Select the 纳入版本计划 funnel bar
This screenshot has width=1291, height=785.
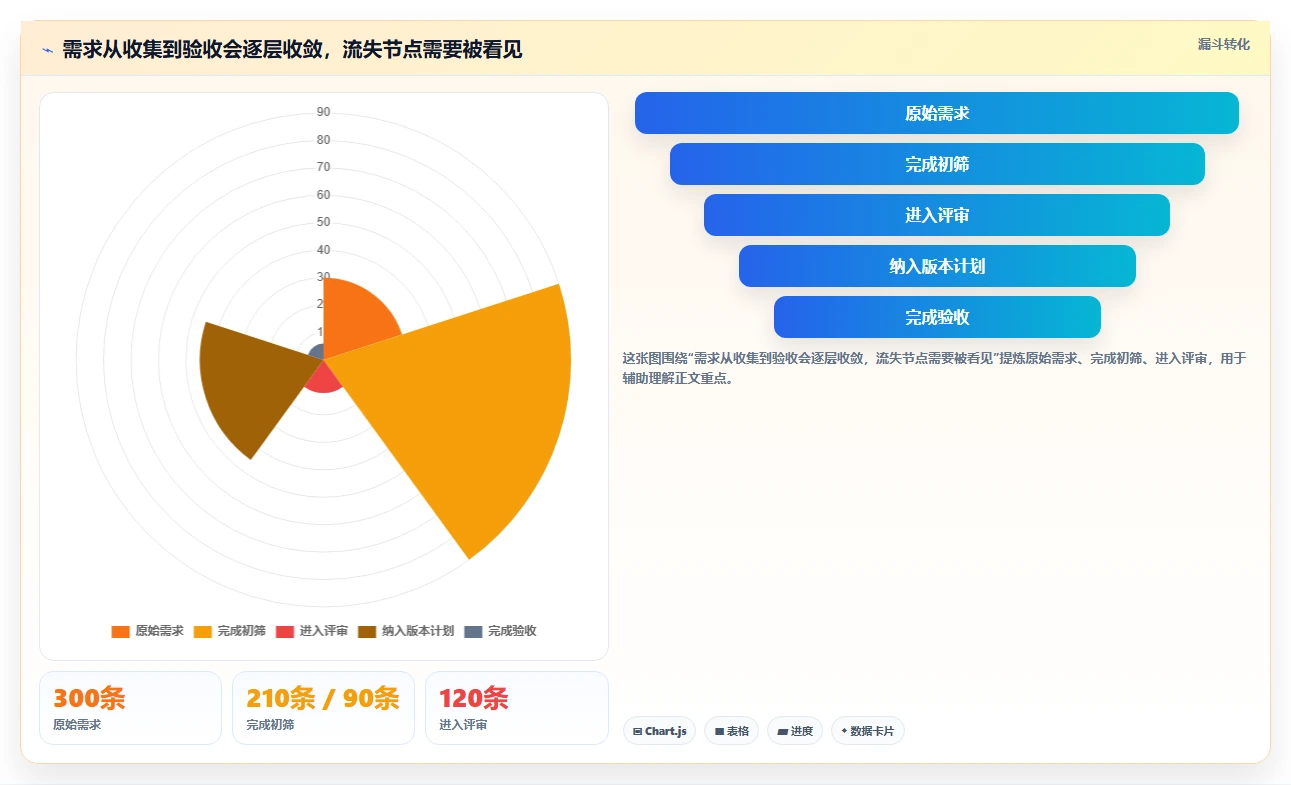click(937, 266)
